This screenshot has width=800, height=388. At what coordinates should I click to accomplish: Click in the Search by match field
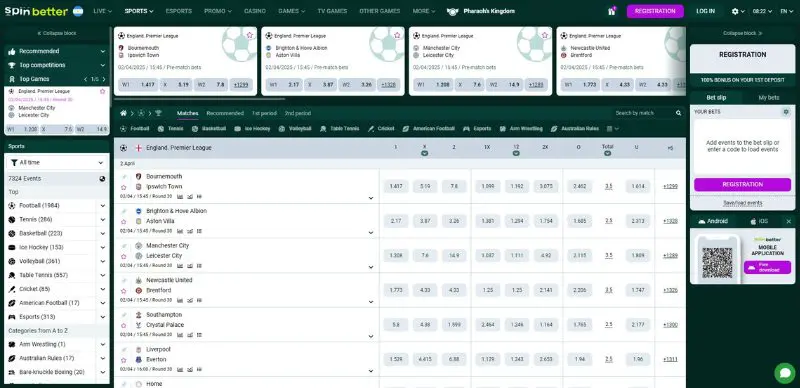click(644, 113)
